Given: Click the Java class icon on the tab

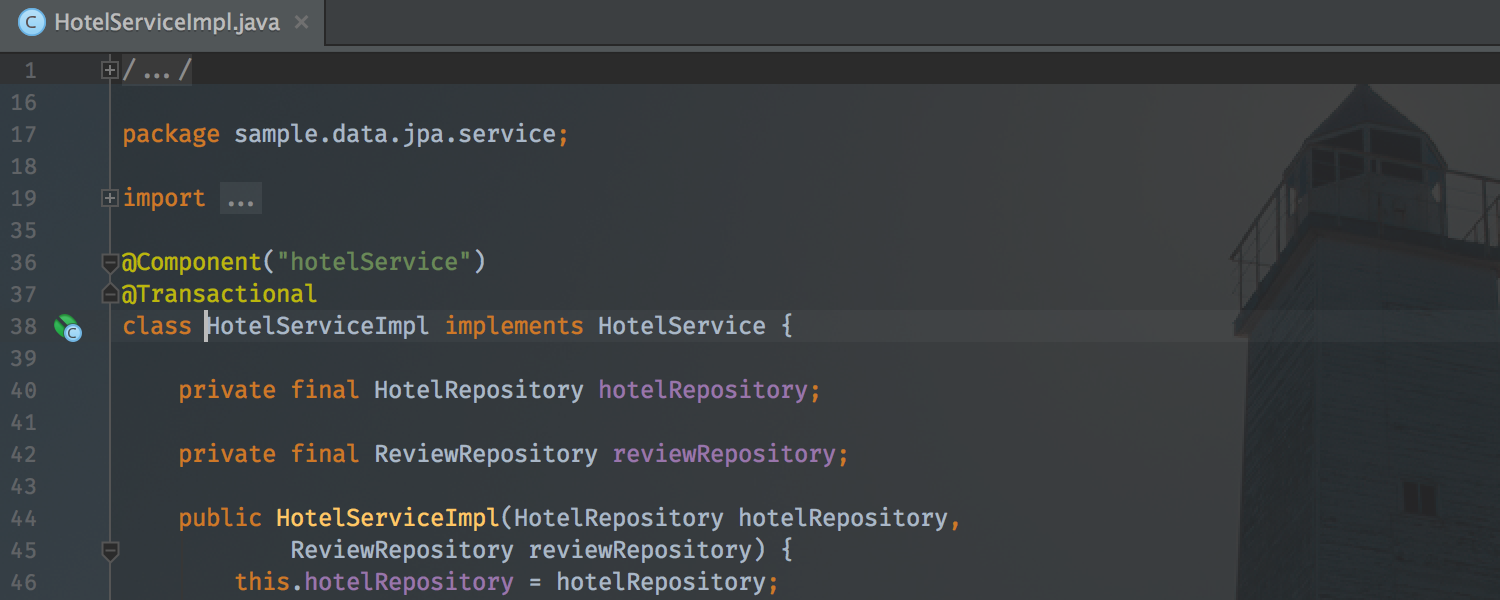Looking at the screenshot, I should coord(32,22).
